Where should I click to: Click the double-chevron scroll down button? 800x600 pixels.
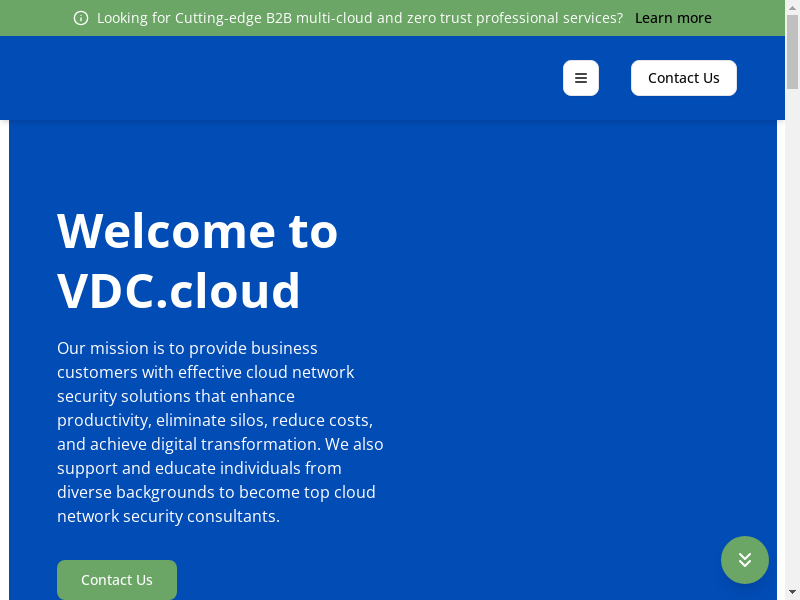click(x=745, y=560)
